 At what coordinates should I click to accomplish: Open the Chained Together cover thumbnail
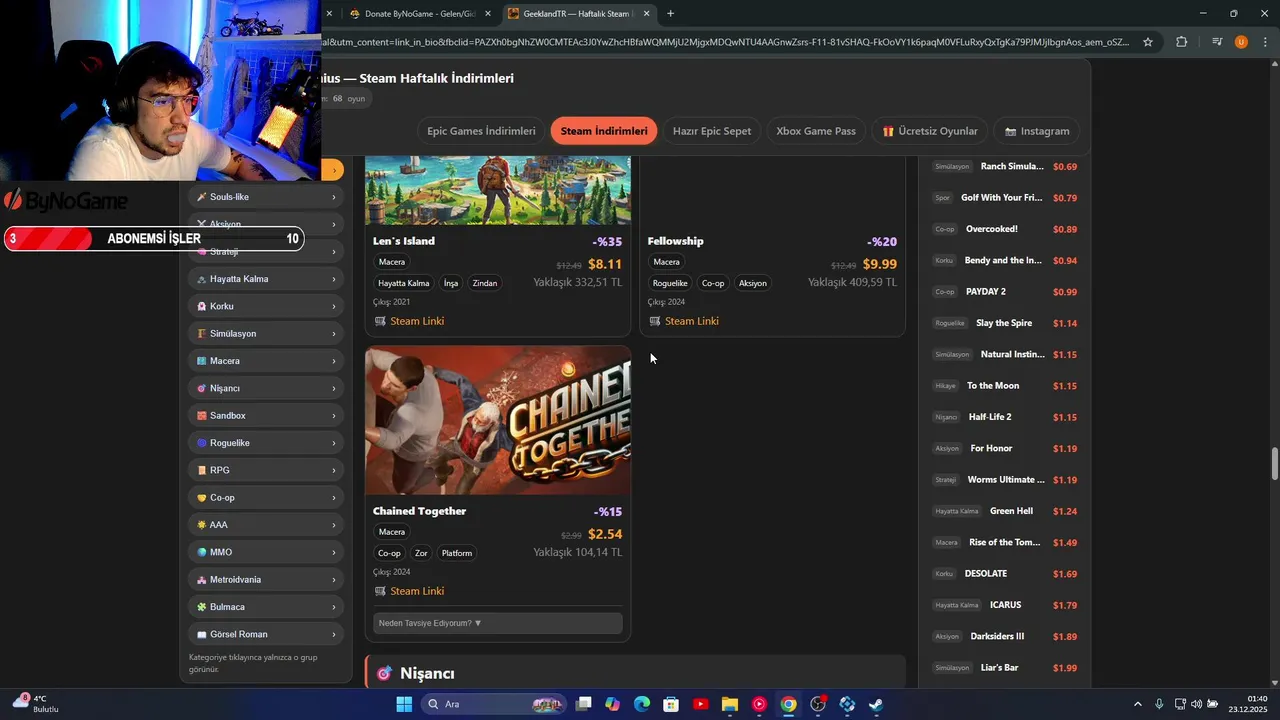498,420
